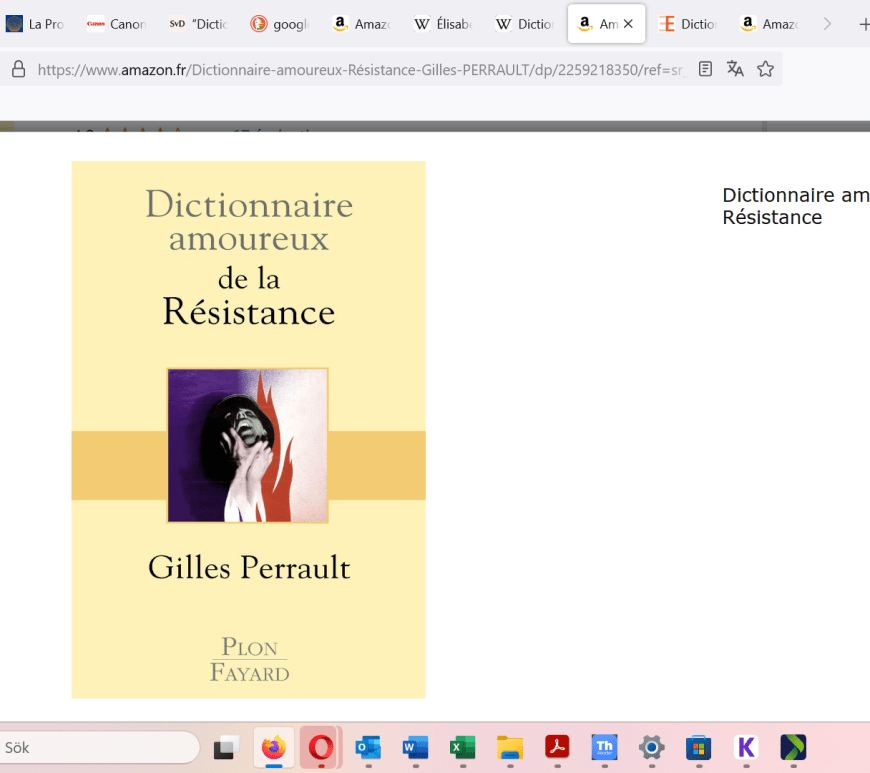Open a new browser tab
The image size is (870, 773).
tap(863, 24)
